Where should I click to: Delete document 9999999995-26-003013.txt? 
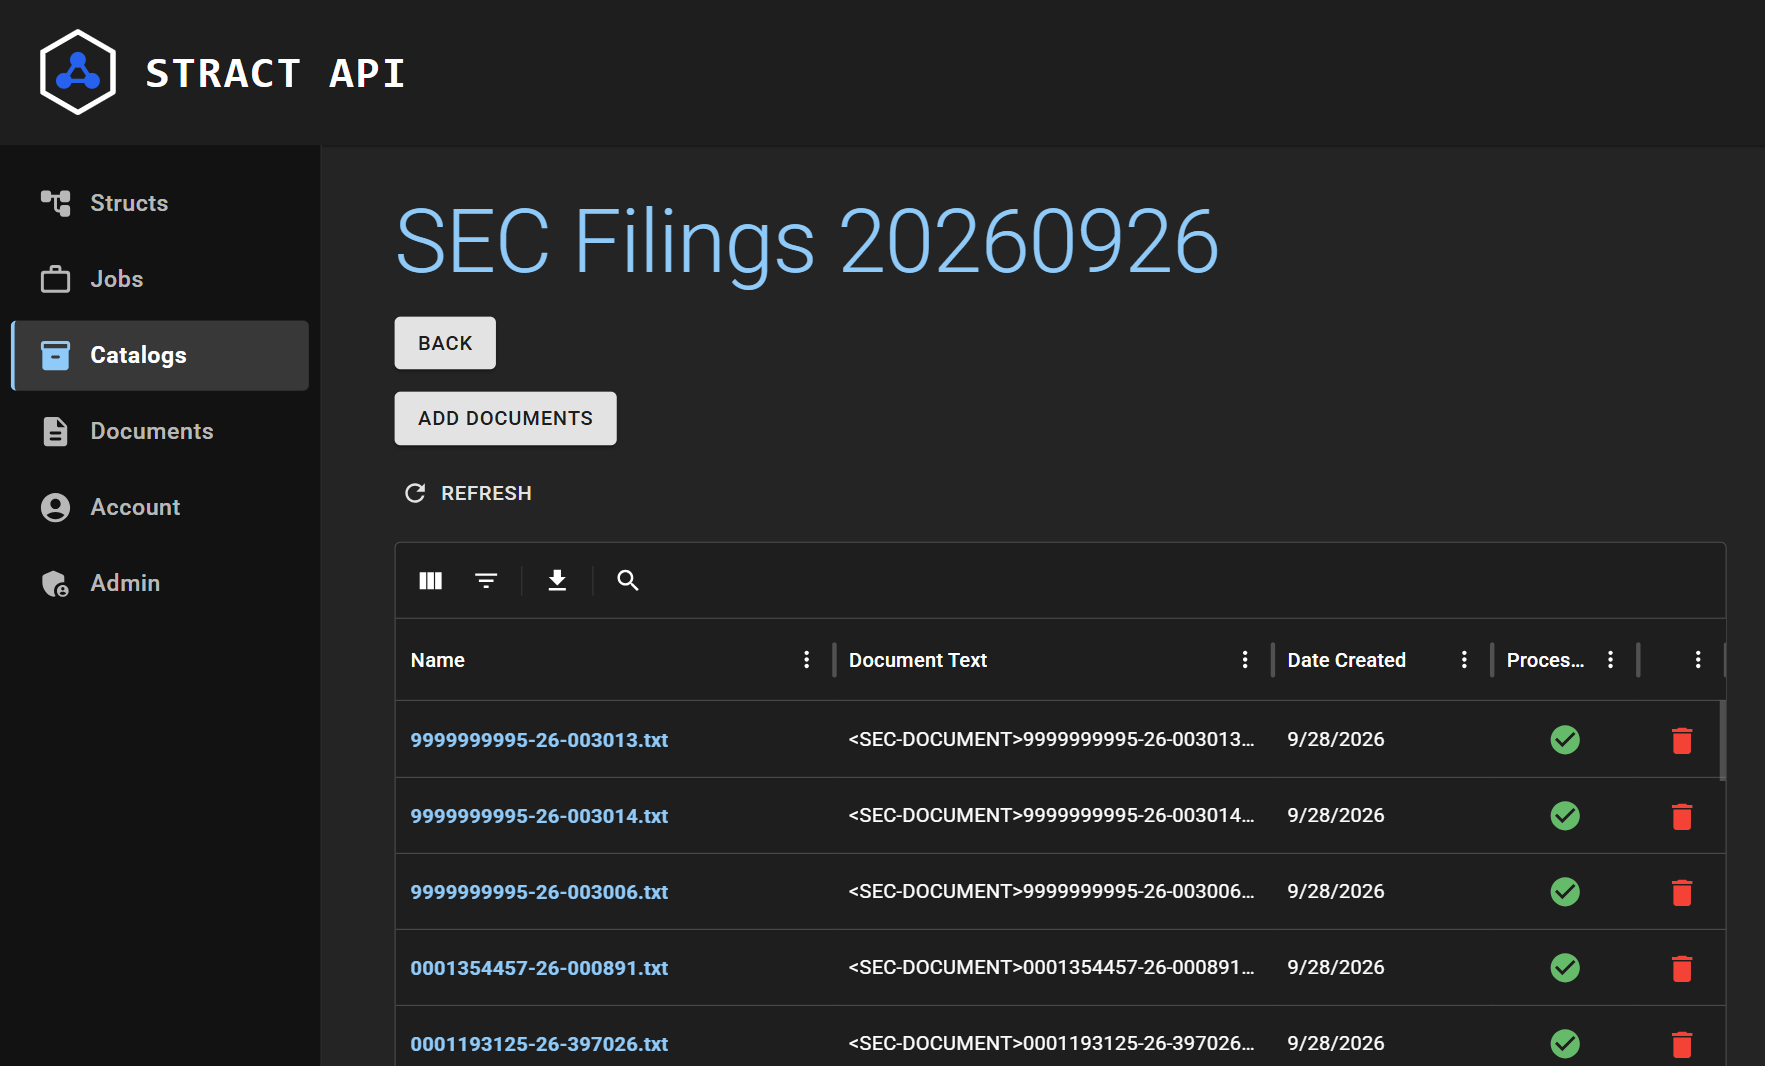pyautogui.click(x=1682, y=740)
